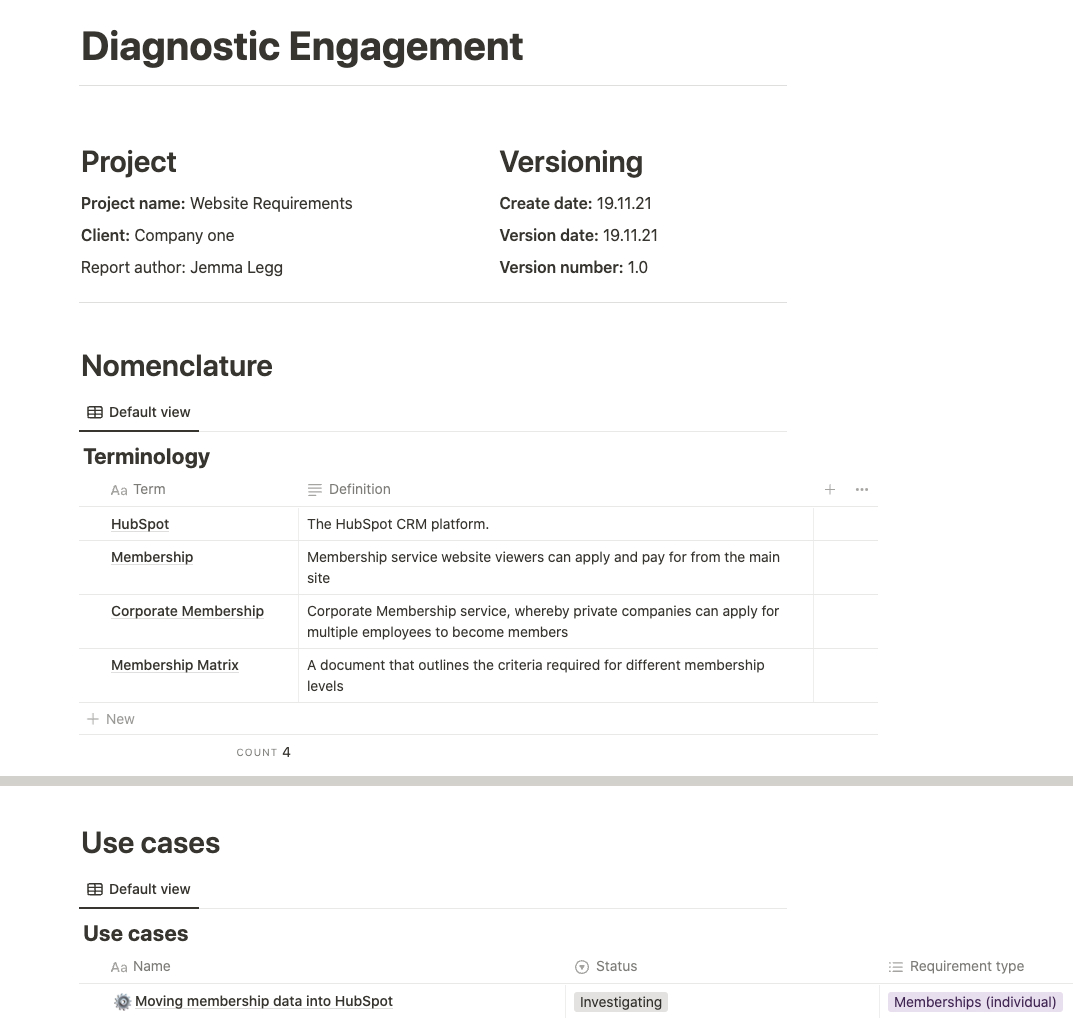Switch to the Default view tab under Use cases
The image size is (1073, 1018).
[149, 889]
